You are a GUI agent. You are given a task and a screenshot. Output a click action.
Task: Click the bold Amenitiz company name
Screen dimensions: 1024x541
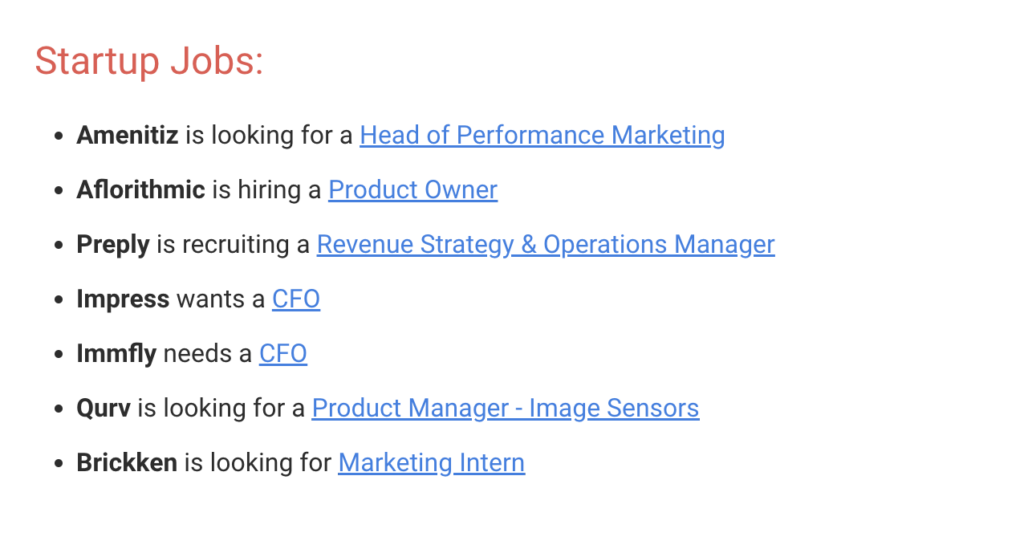tap(127, 135)
